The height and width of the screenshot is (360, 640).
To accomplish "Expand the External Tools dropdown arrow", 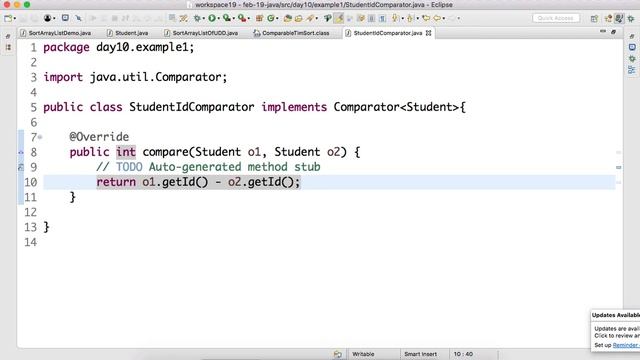I will [x=249, y=18].
